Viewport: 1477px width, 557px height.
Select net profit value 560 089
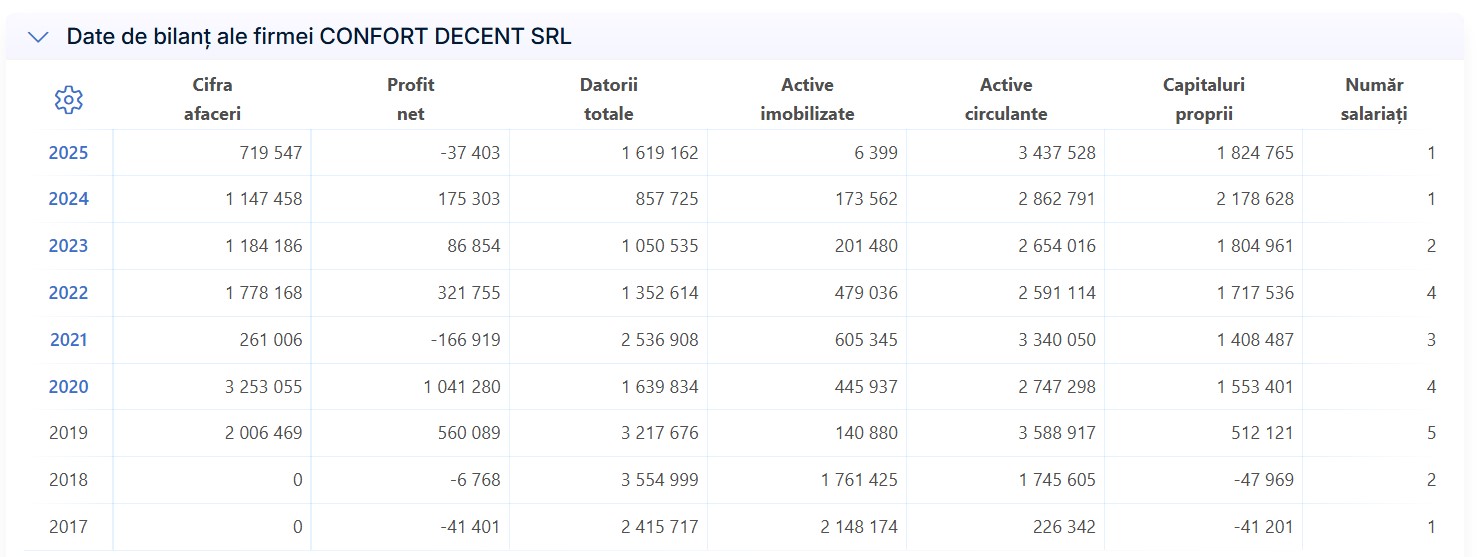click(468, 433)
